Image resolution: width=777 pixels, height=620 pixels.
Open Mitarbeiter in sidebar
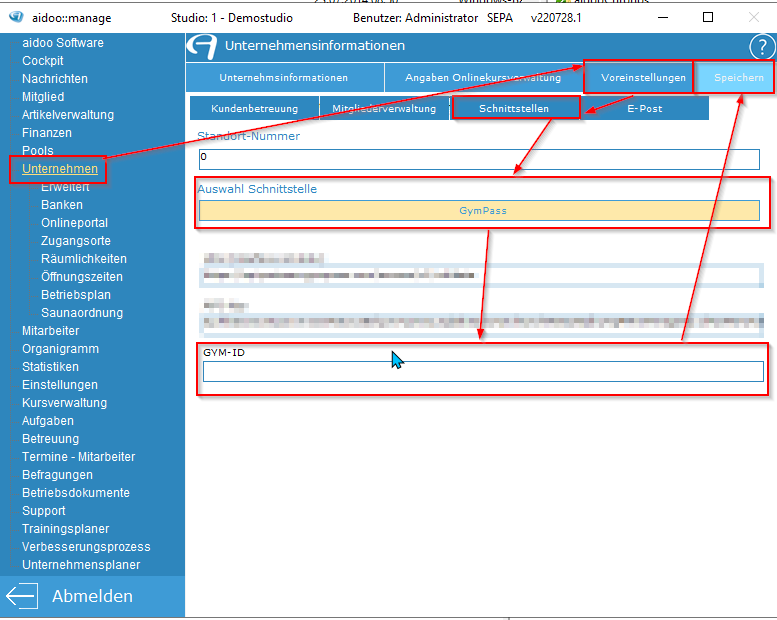[x=50, y=331]
